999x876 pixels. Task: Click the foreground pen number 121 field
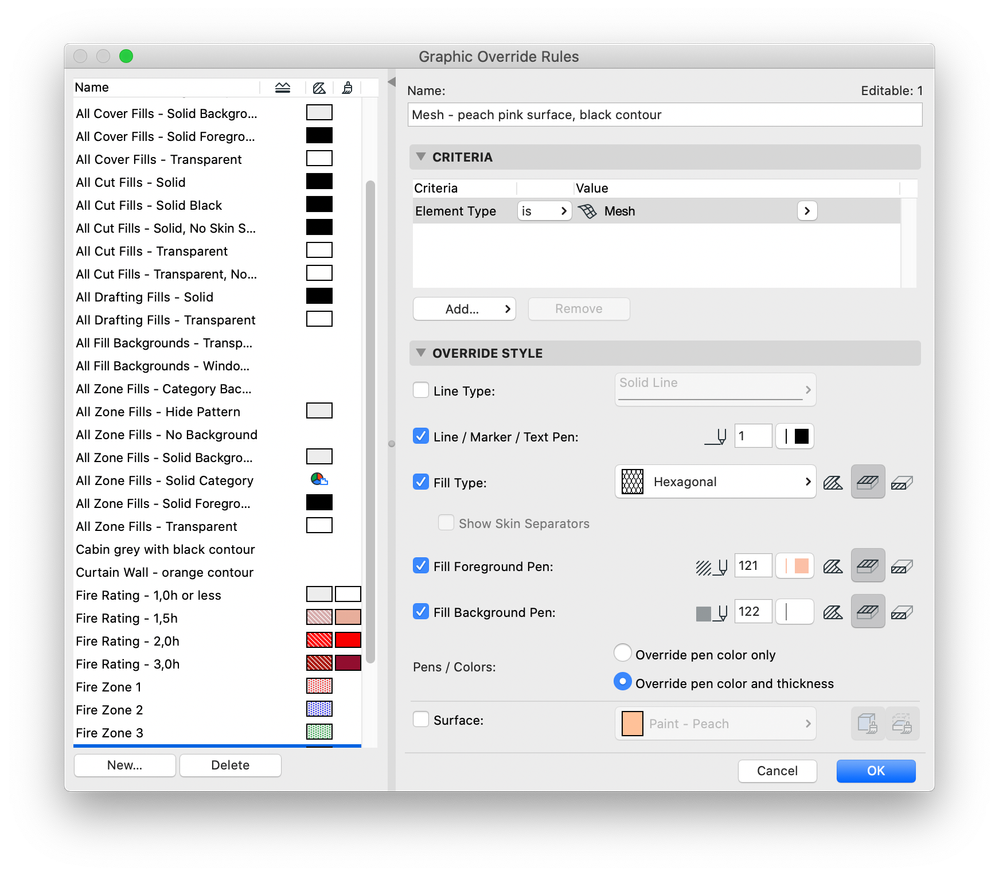pyautogui.click(x=752, y=566)
